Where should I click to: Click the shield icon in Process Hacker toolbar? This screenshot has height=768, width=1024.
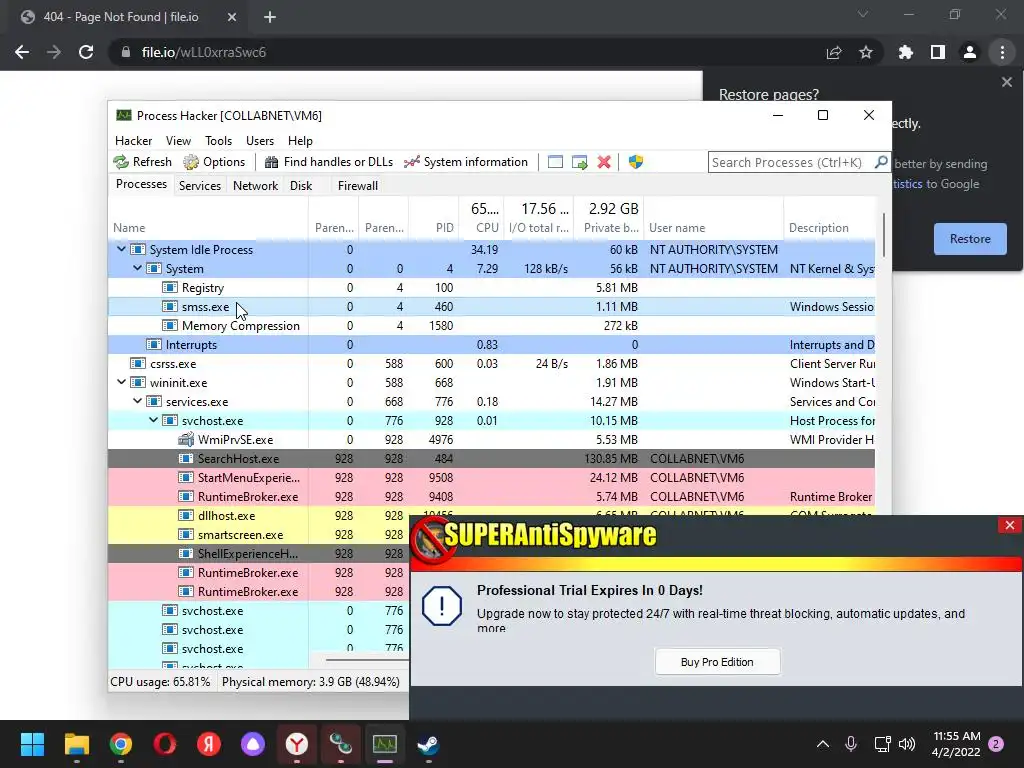[635, 162]
